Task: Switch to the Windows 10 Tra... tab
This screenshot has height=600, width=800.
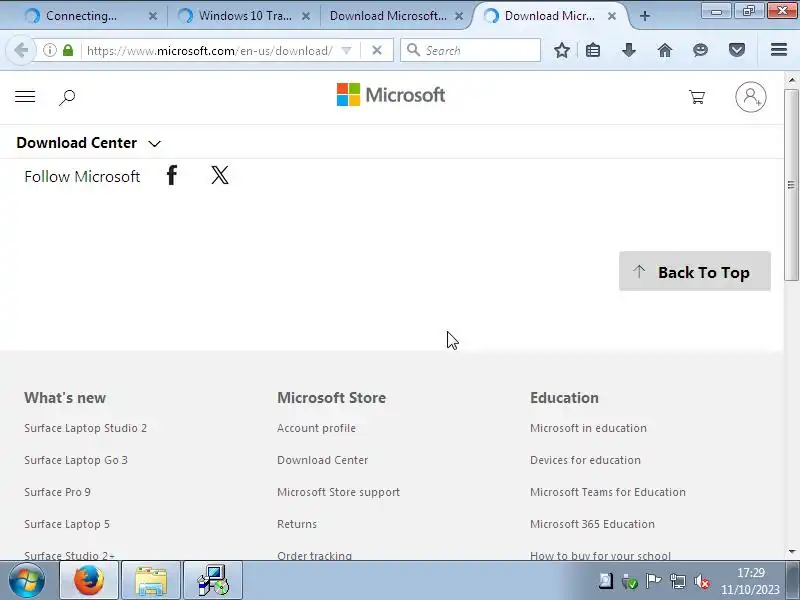Action: pos(245,16)
